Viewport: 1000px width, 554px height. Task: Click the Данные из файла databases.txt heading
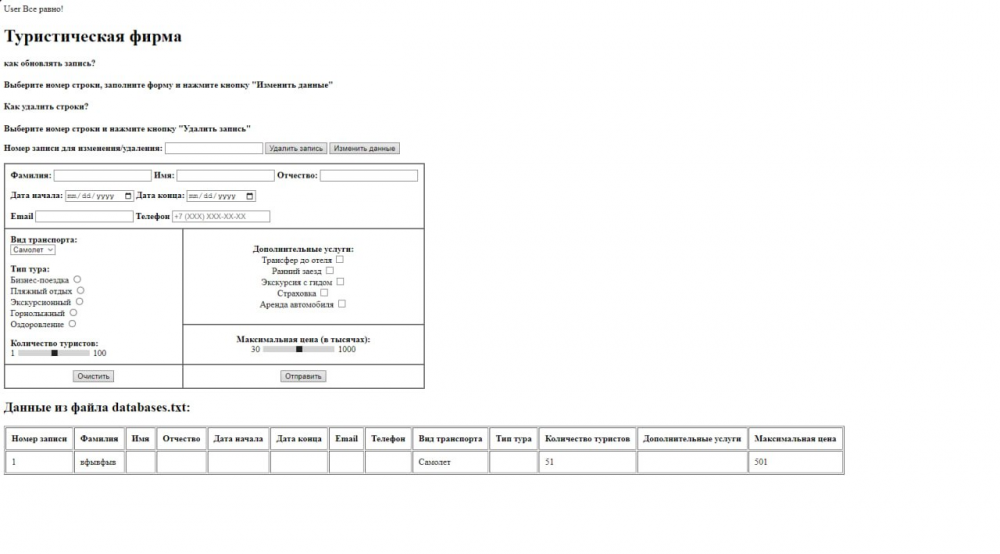97,407
